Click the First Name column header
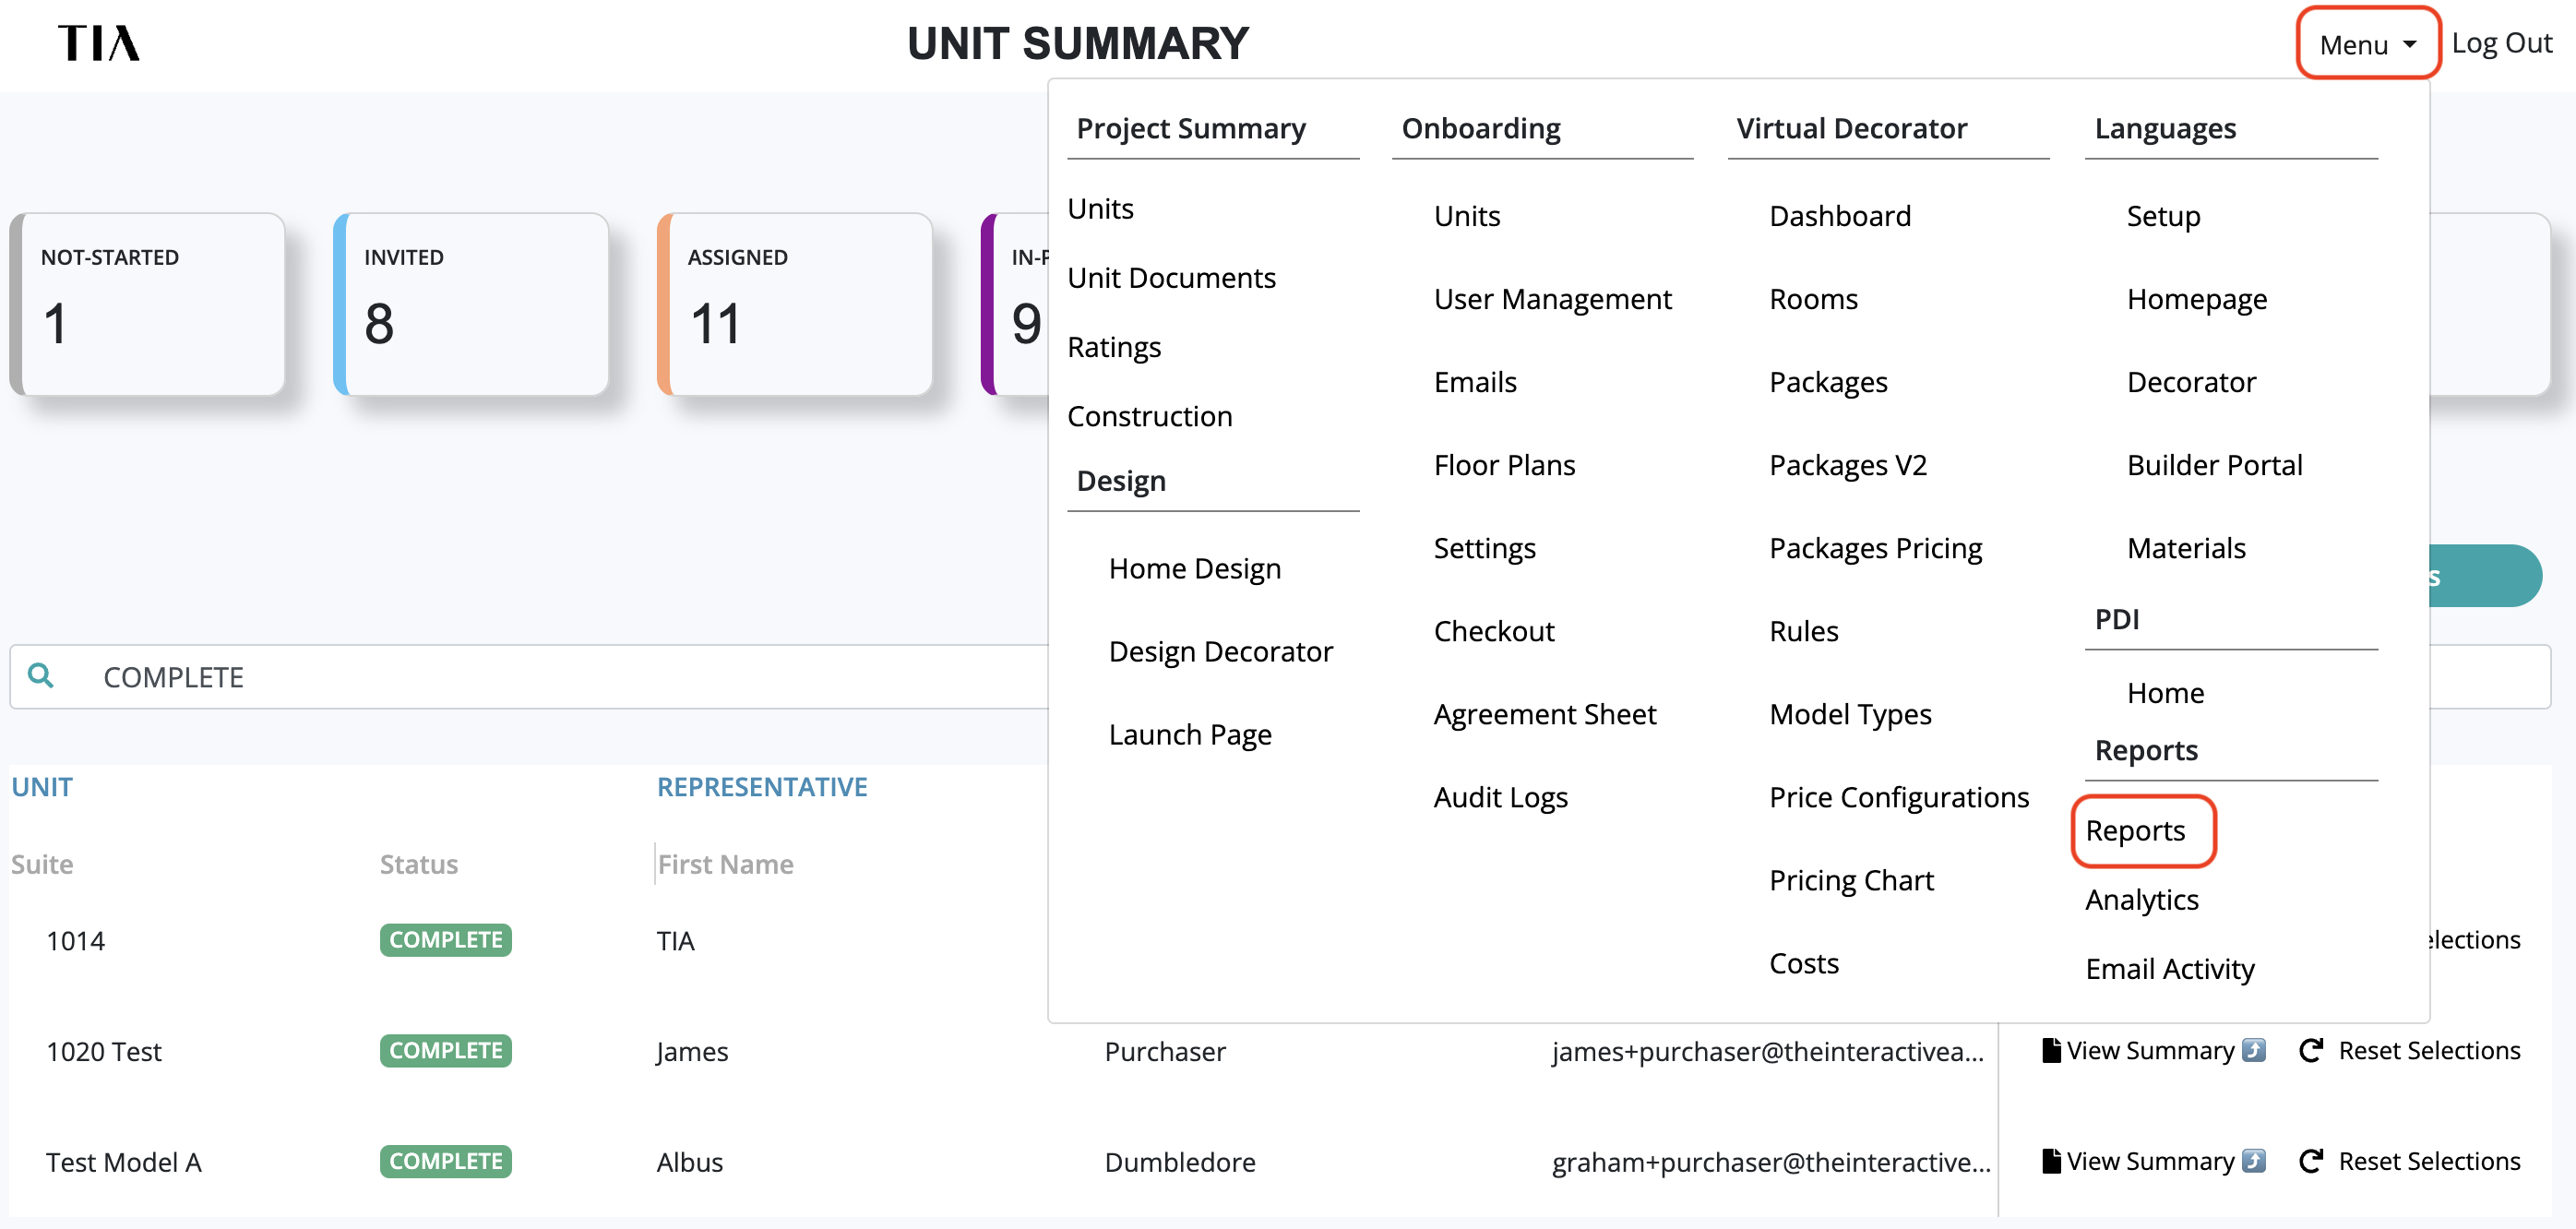This screenshot has width=2576, height=1229. tap(725, 863)
